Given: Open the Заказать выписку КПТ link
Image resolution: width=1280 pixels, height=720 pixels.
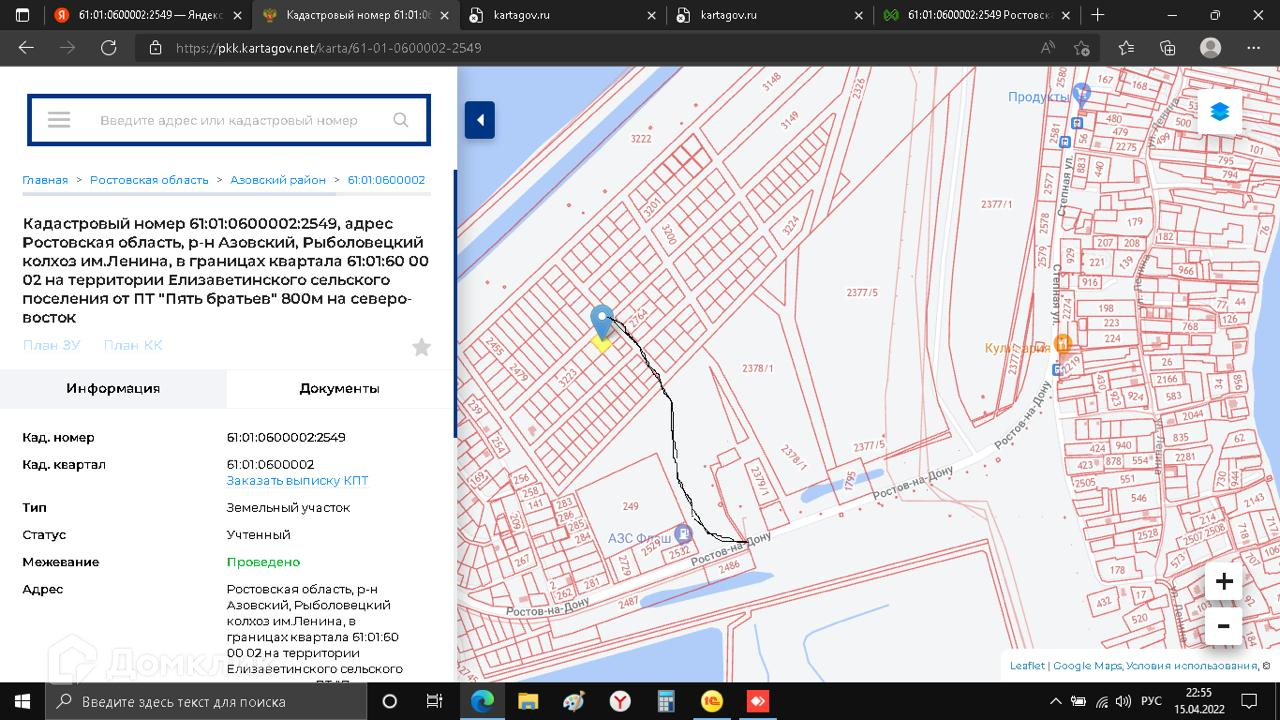Looking at the screenshot, I should point(297,480).
